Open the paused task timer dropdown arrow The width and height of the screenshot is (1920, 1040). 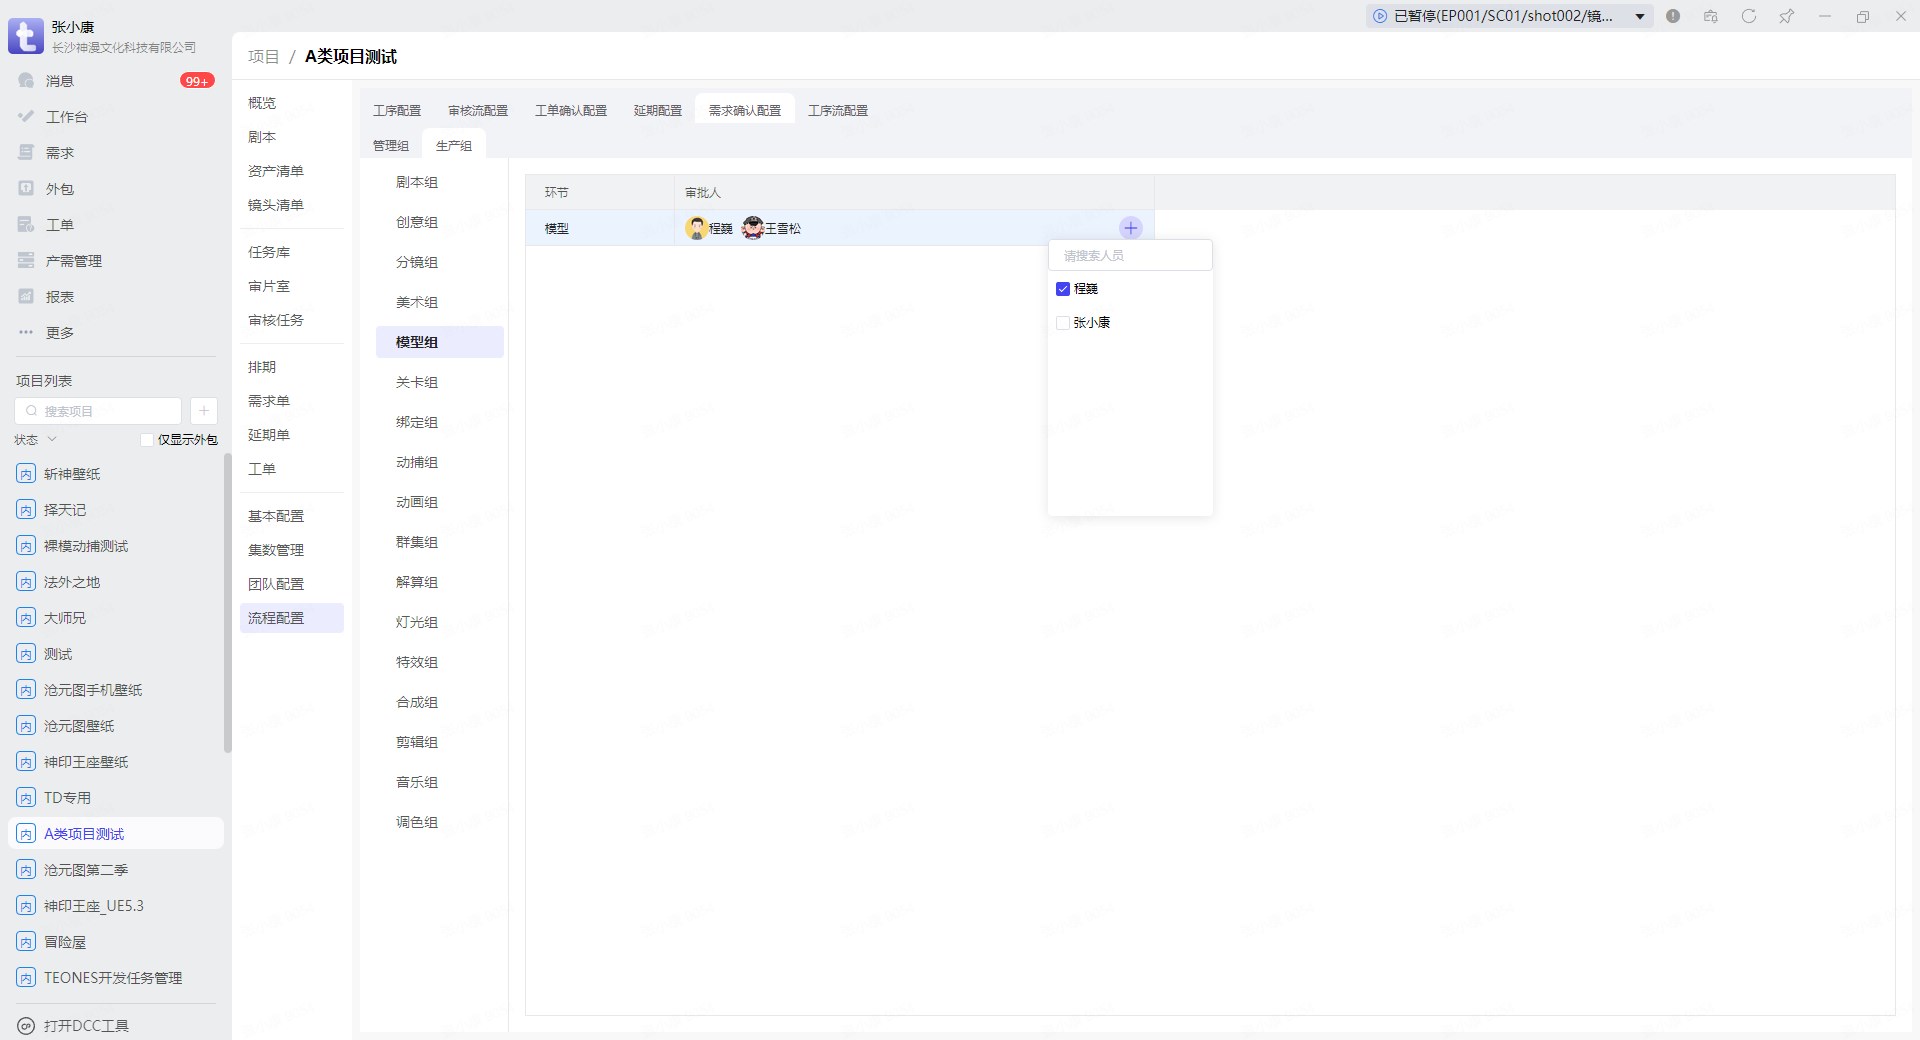1640,16
